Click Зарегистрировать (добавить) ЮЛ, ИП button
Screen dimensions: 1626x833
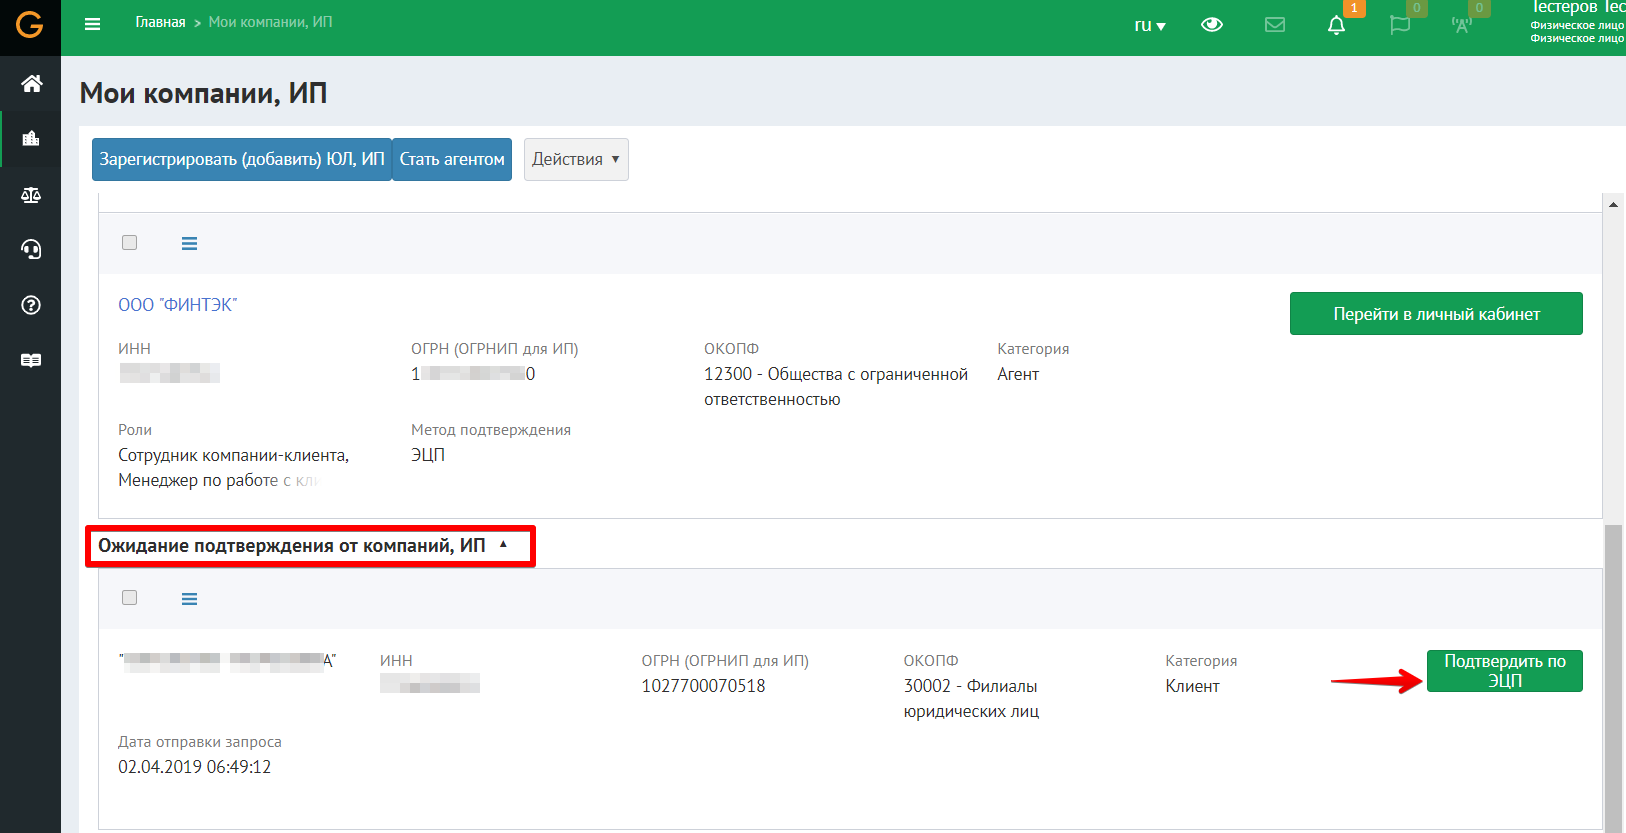pos(242,159)
